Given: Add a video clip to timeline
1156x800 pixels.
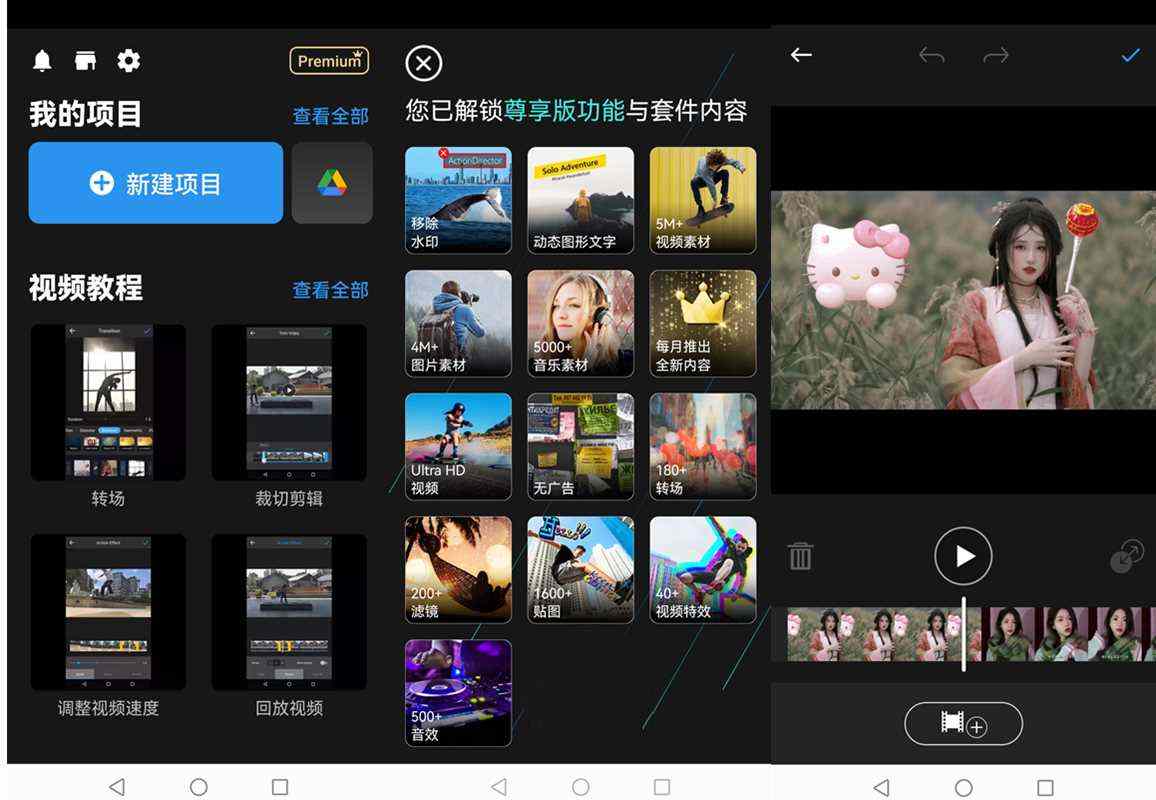Looking at the screenshot, I should (x=963, y=724).
